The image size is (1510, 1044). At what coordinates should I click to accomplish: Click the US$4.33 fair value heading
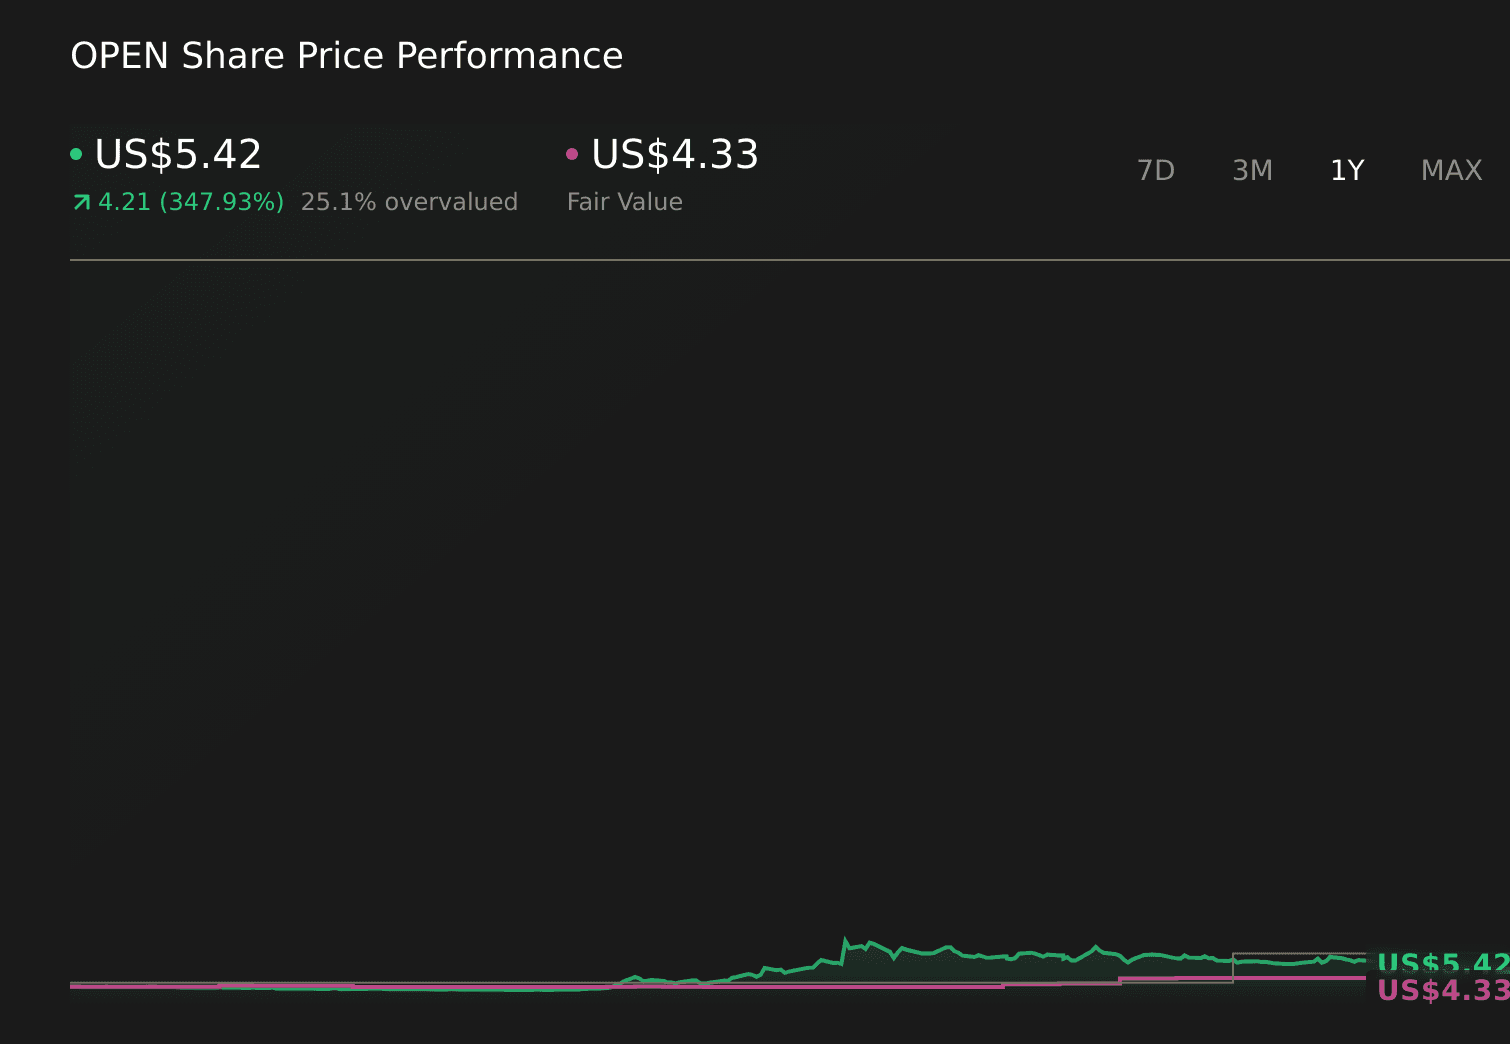675,155
